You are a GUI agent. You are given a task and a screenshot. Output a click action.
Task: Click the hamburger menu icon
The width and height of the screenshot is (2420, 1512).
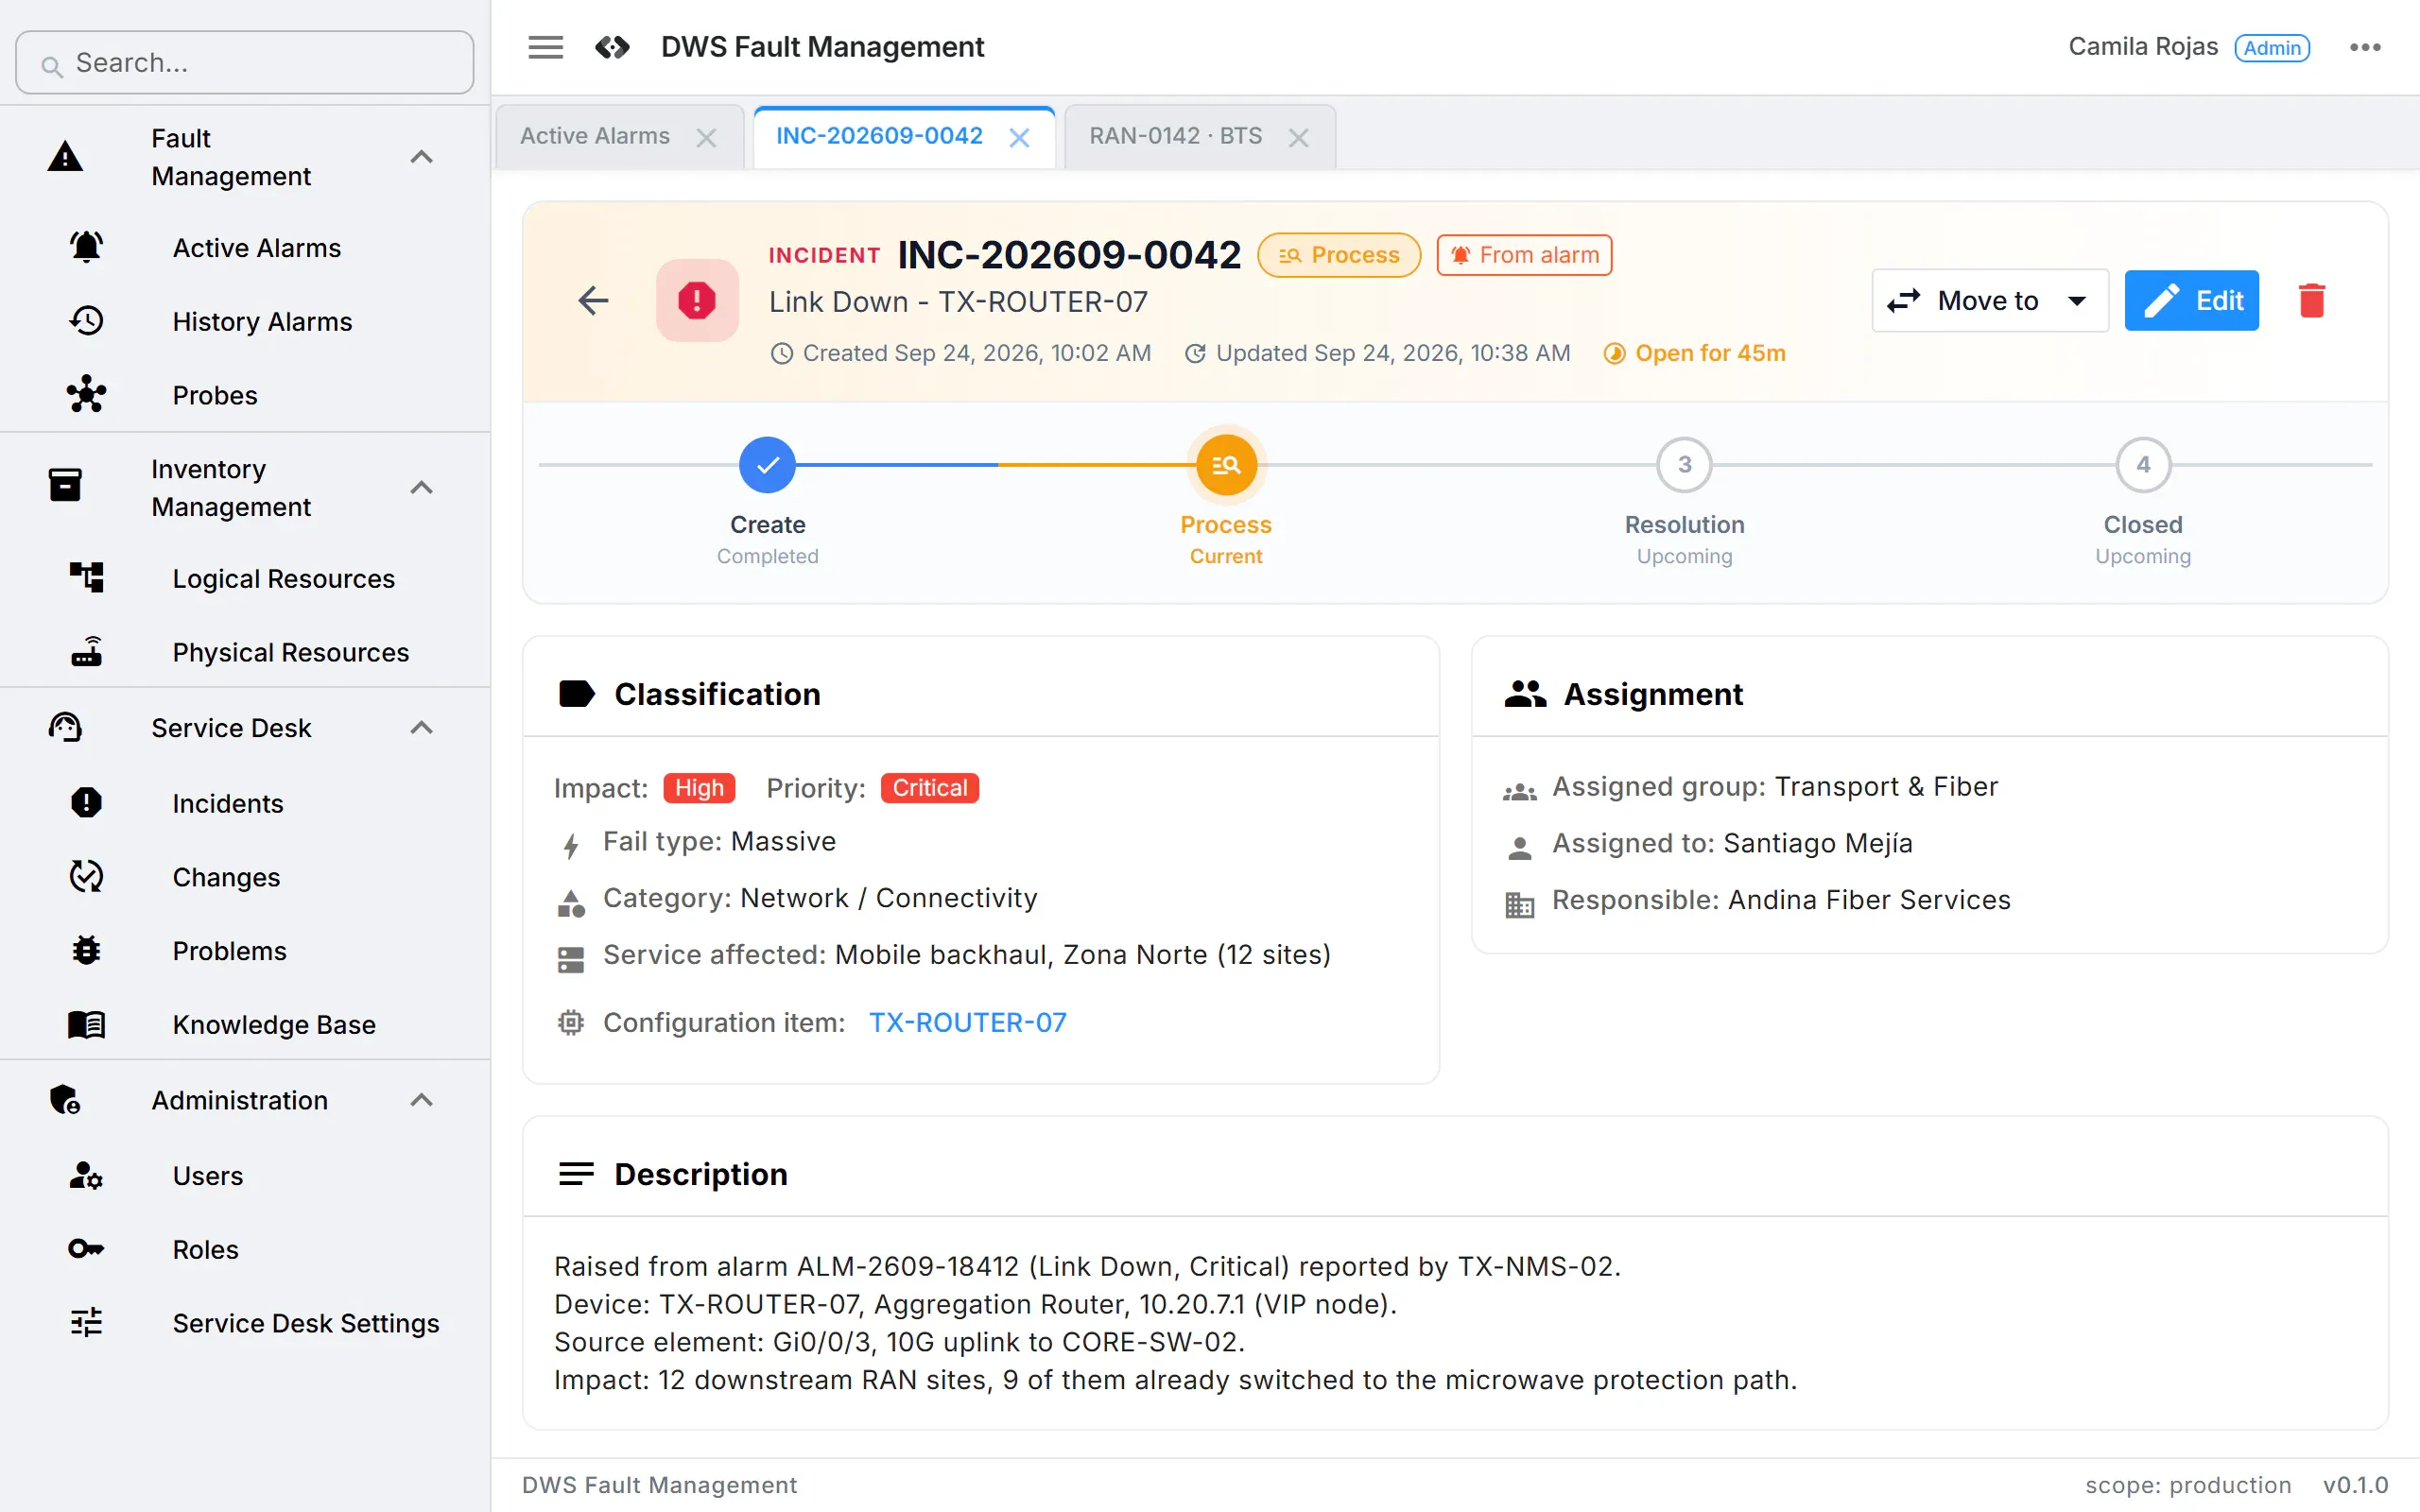pyautogui.click(x=545, y=47)
